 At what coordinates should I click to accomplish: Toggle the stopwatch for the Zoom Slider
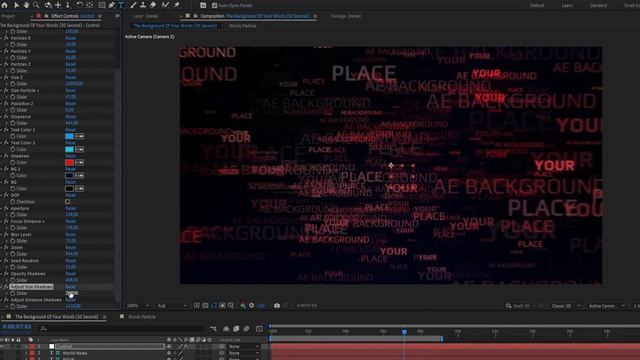tap(13, 254)
